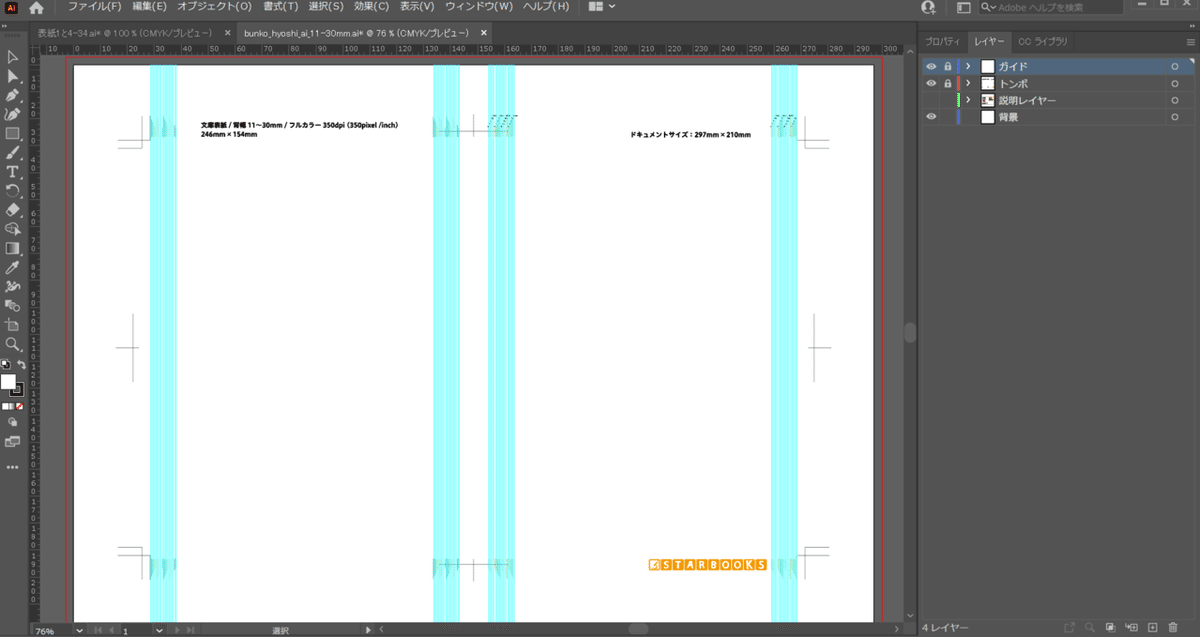
Task: Open the ファイル(F) menu
Action: [95, 7]
